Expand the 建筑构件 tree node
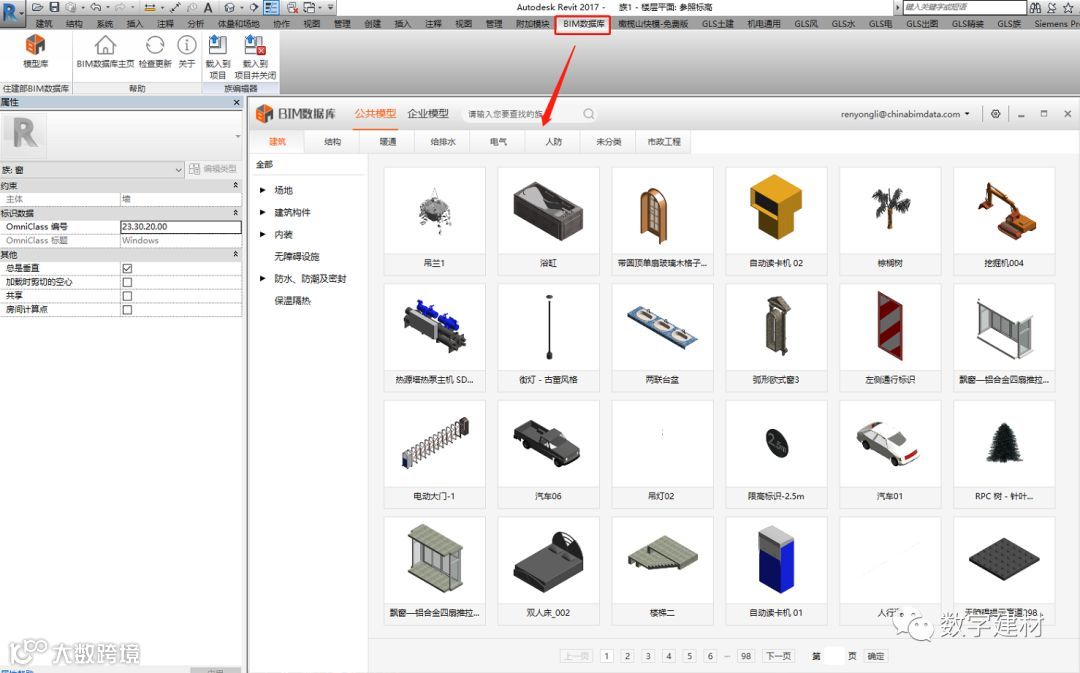The height and width of the screenshot is (673, 1080). (262, 212)
